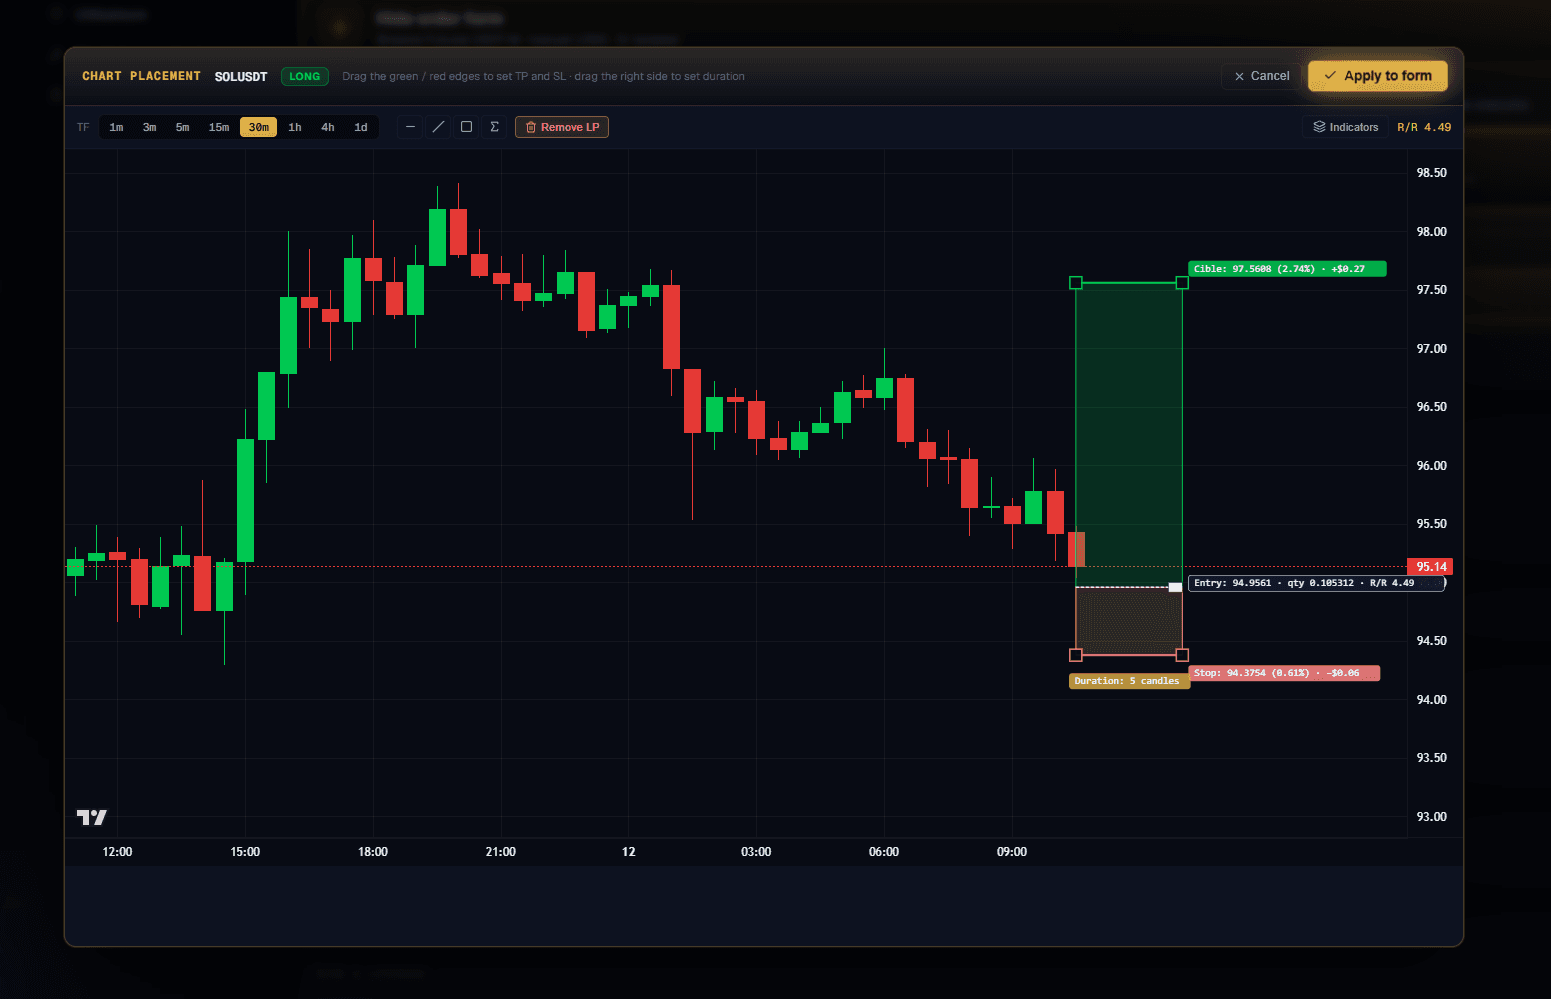The height and width of the screenshot is (999, 1551).
Task: Switch timeframe to 4h
Action: pos(328,127)
